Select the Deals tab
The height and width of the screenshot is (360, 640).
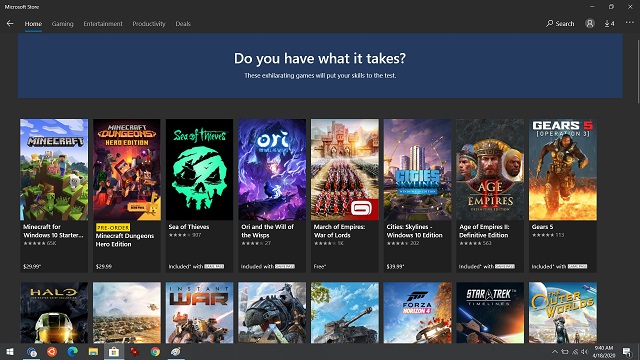183,24
